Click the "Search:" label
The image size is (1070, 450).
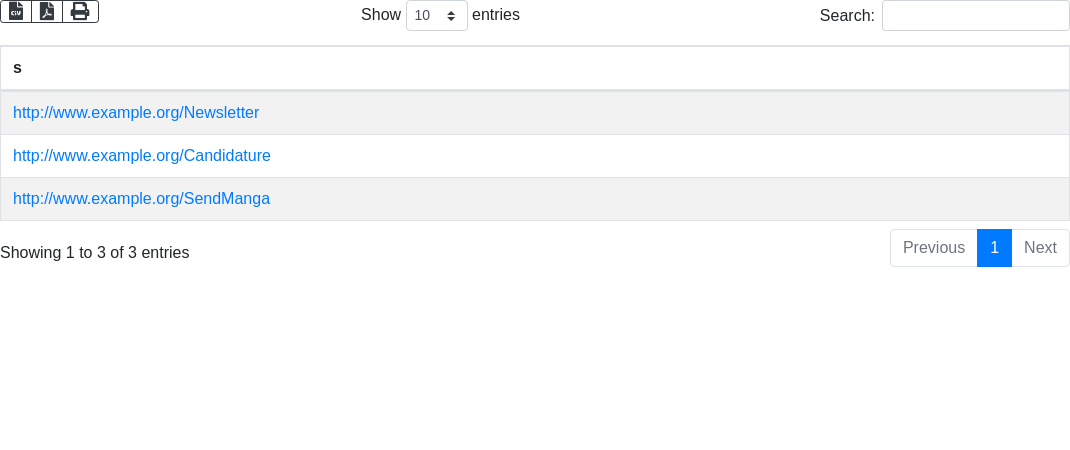pos(847,16)
